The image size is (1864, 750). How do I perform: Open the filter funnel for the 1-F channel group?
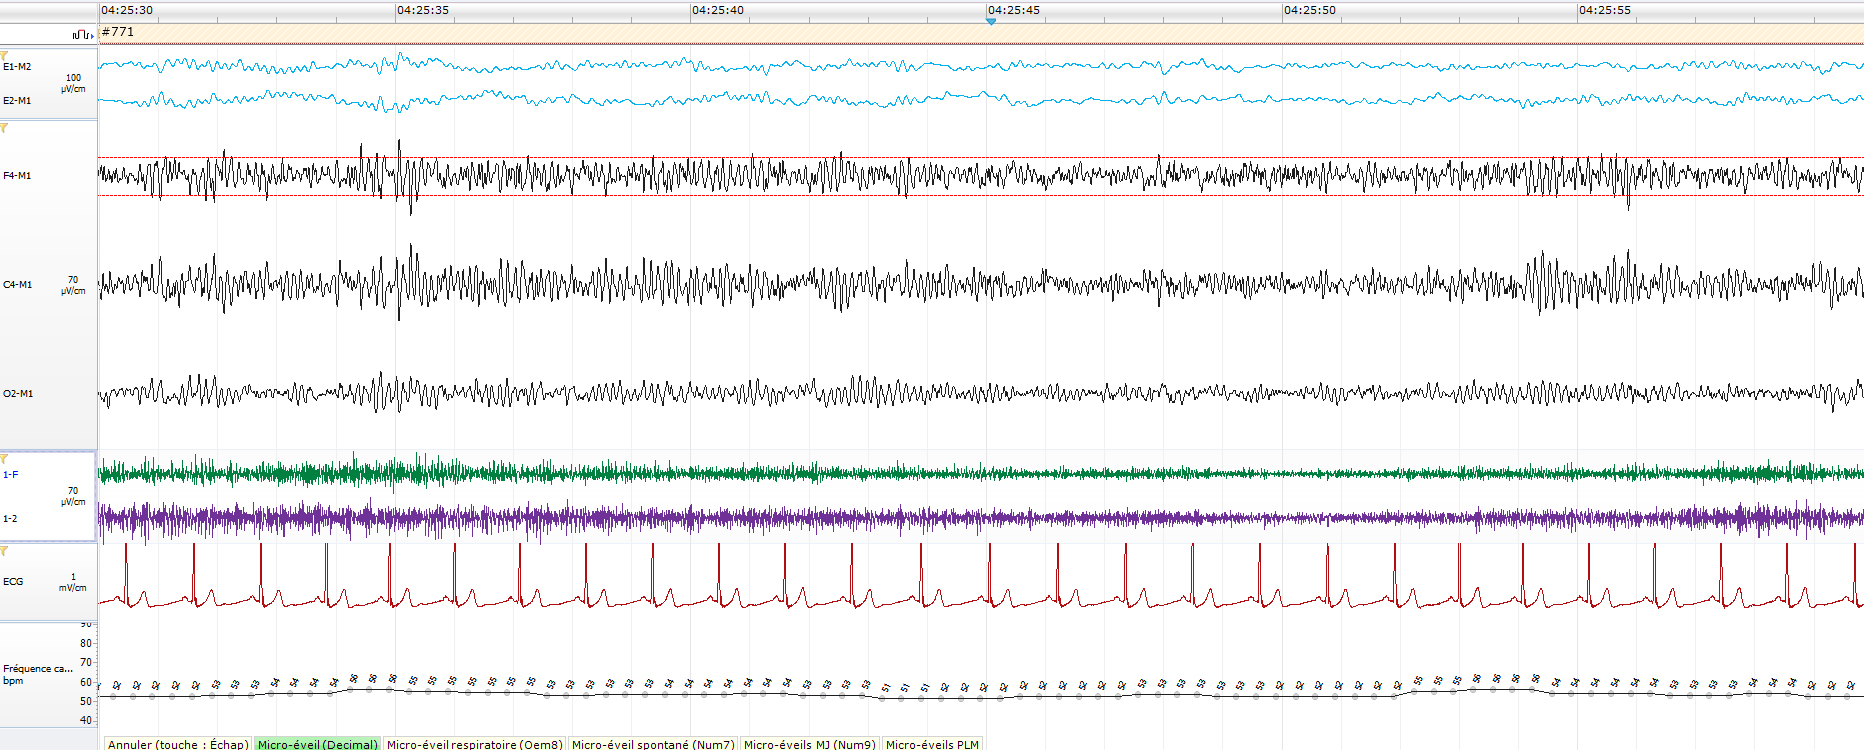point(5,459)
